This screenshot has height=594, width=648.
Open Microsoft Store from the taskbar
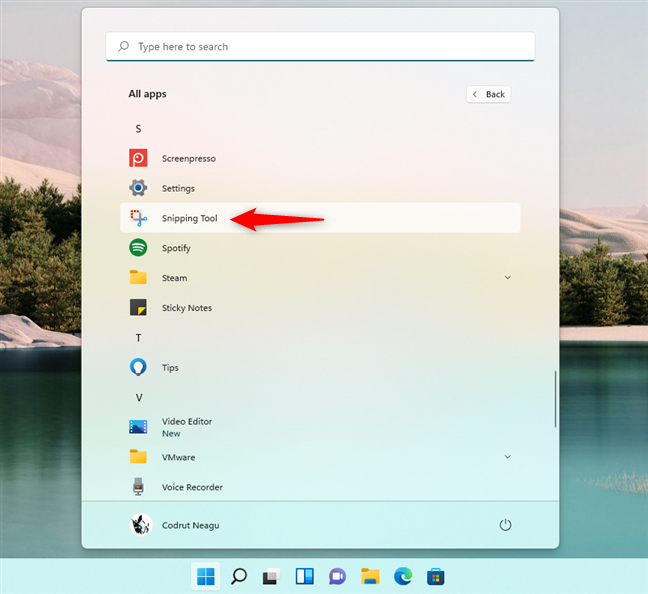436,577
